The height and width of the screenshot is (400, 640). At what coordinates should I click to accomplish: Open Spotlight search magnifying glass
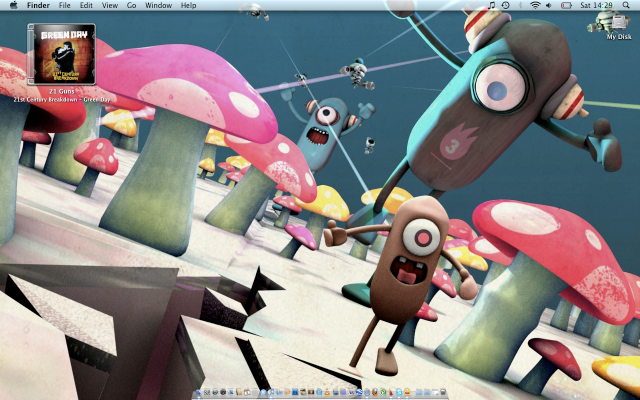point(627,5)
